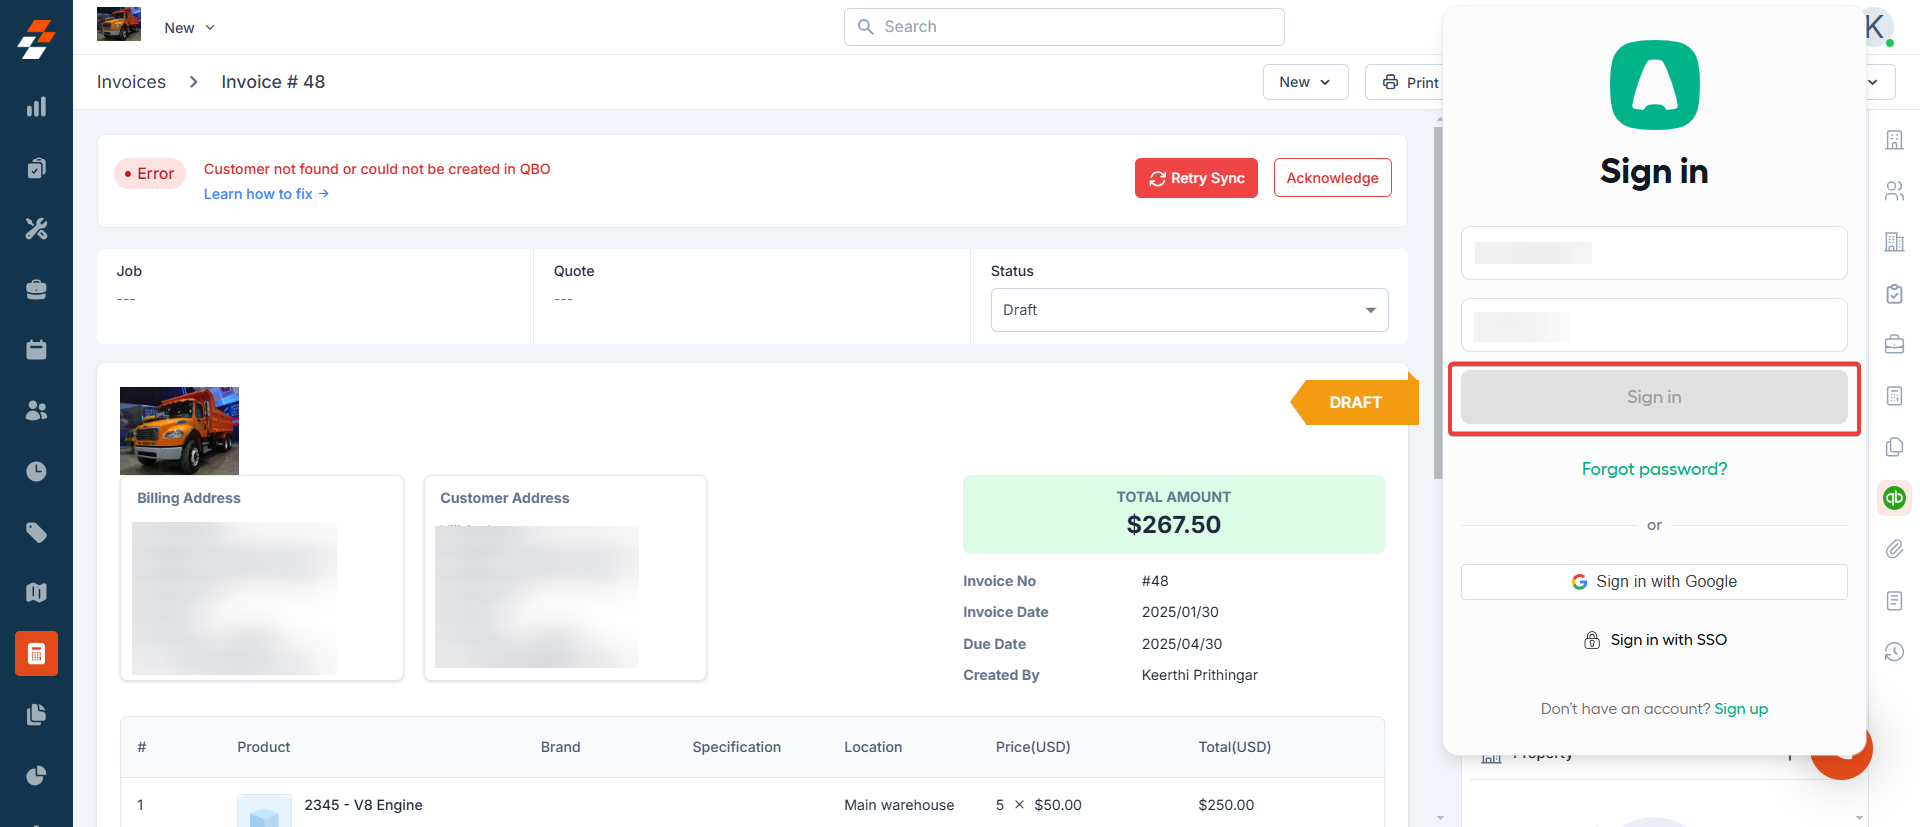This screenshot has height=827, width=1920.
Task: Open the price tag sidebar icon
Action: click(36, 532)
